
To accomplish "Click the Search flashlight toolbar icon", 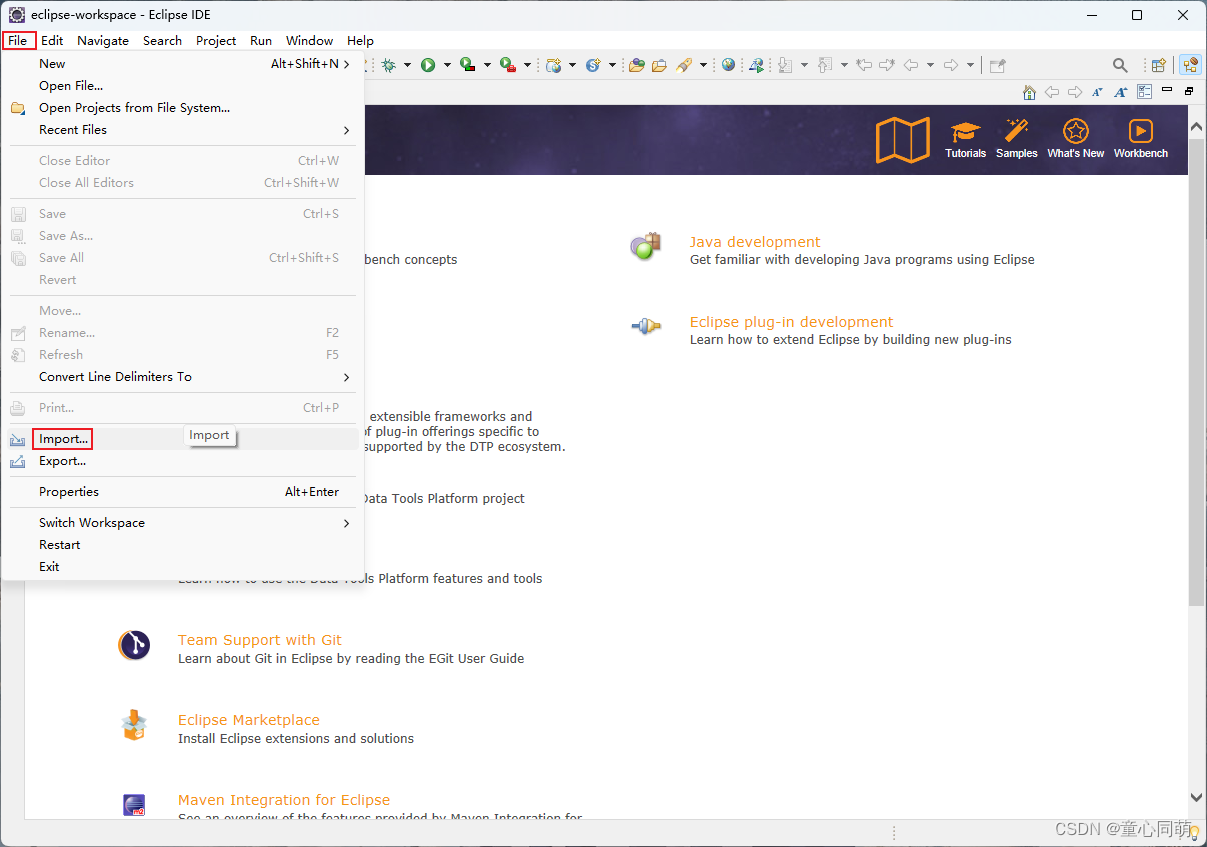I will click(x=684, y=65).
